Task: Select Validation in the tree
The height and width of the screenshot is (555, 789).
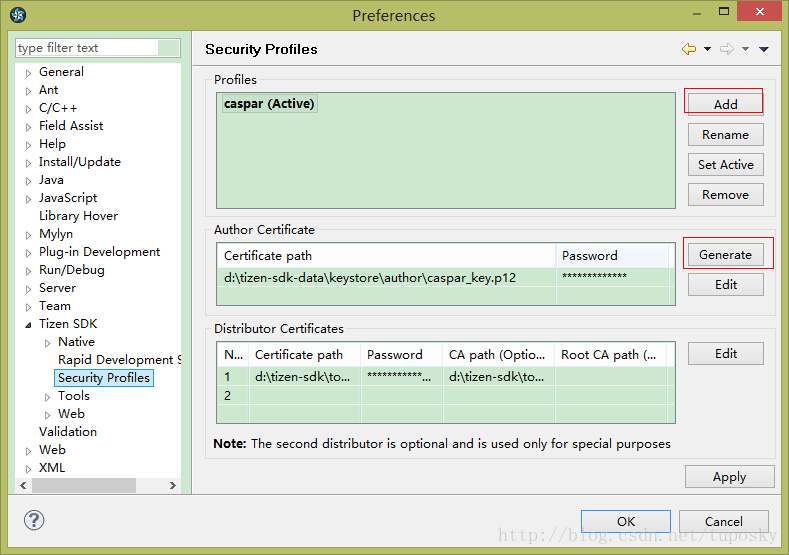Action: tap(68, 432)
